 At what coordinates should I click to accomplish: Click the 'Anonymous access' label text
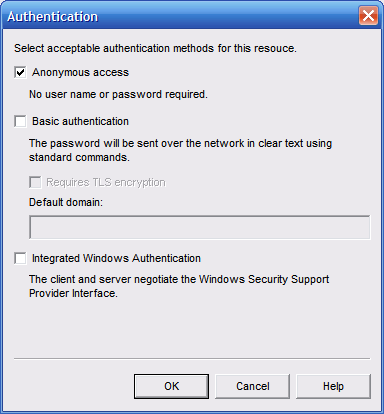tap(80, 72)
